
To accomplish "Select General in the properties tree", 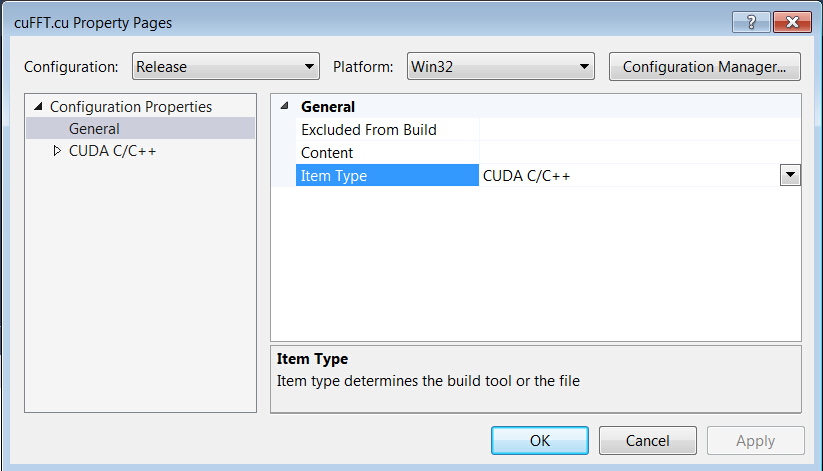I will tap(94, 129).
